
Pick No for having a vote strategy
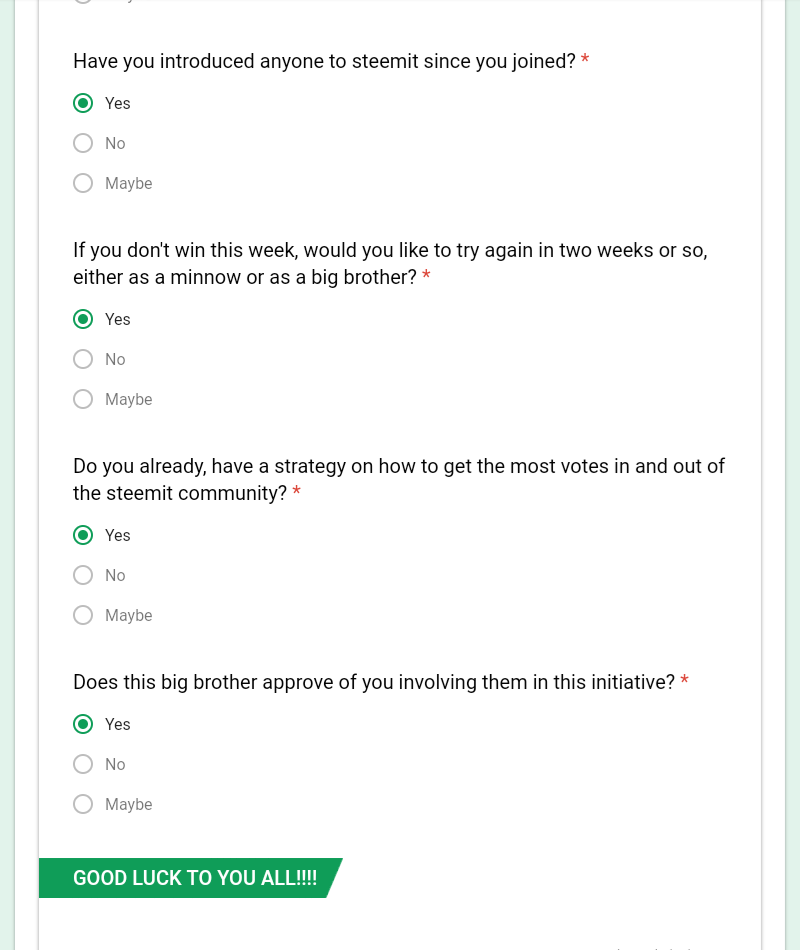[x=83, y=575]
